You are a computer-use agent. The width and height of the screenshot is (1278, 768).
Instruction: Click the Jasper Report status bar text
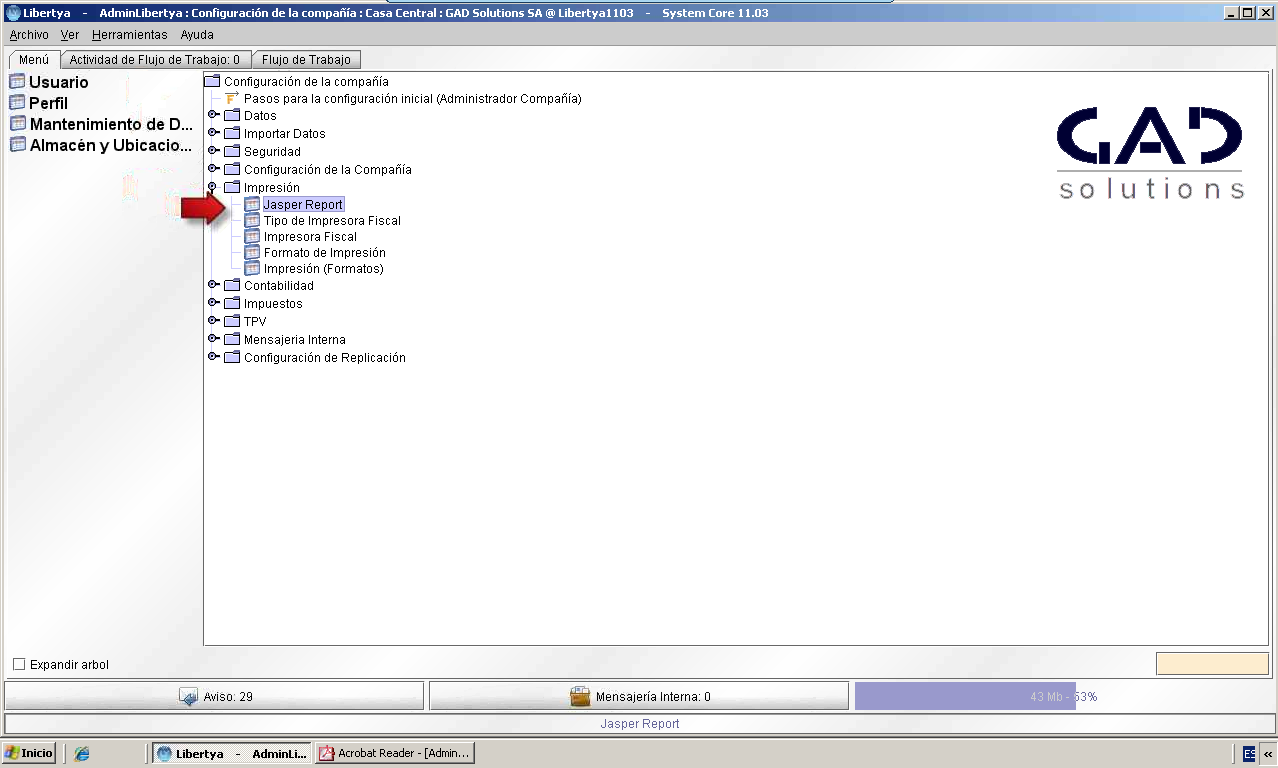pos(640,724)
